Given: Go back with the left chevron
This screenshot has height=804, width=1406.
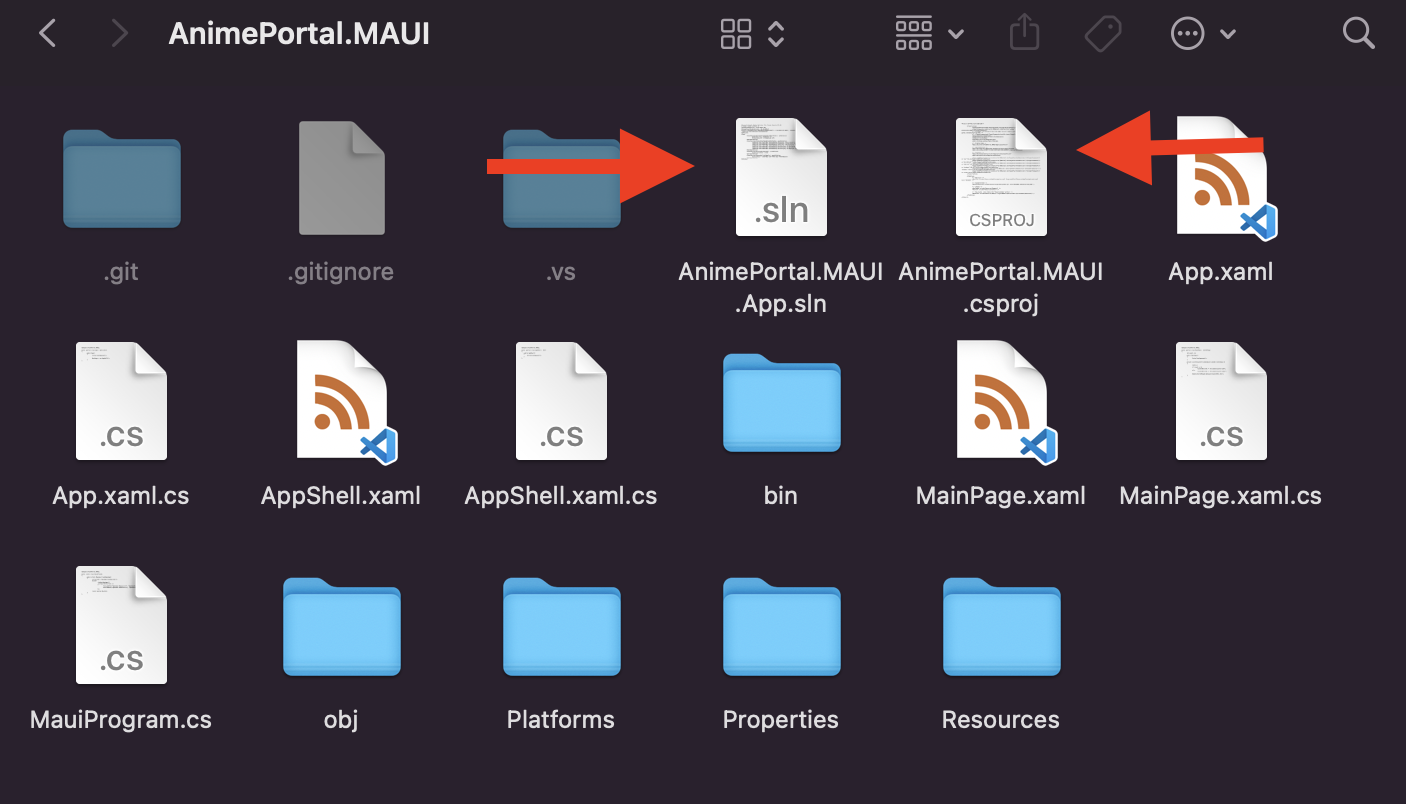Looking at the screenshot, I should pos(47,34).
